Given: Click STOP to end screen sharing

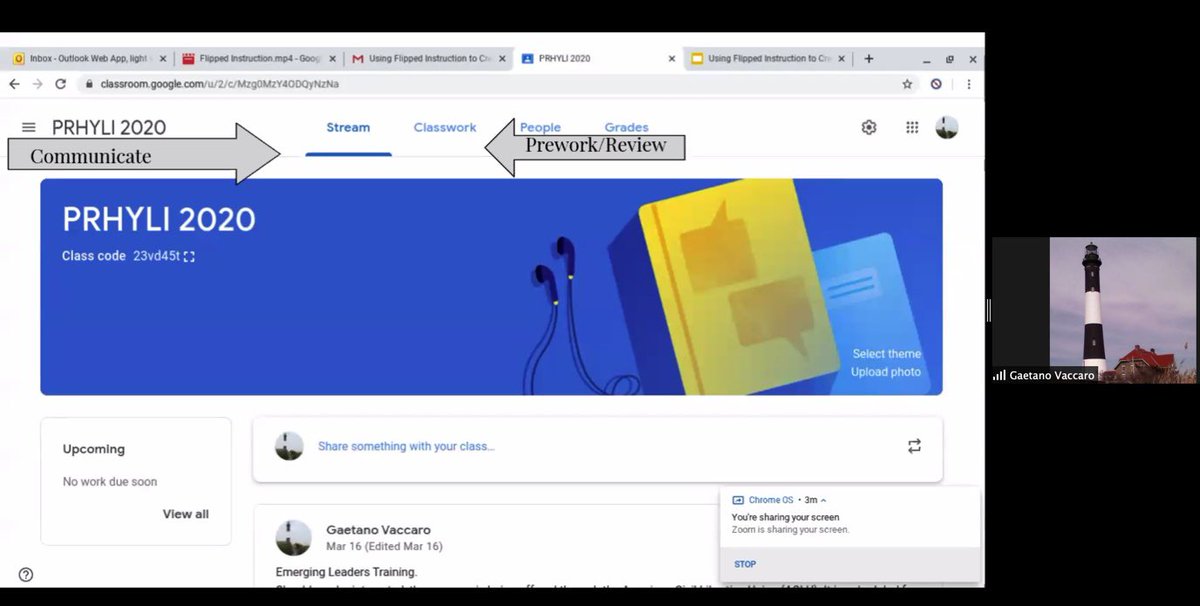Looking at the screenshot, I should click(744, 564).
